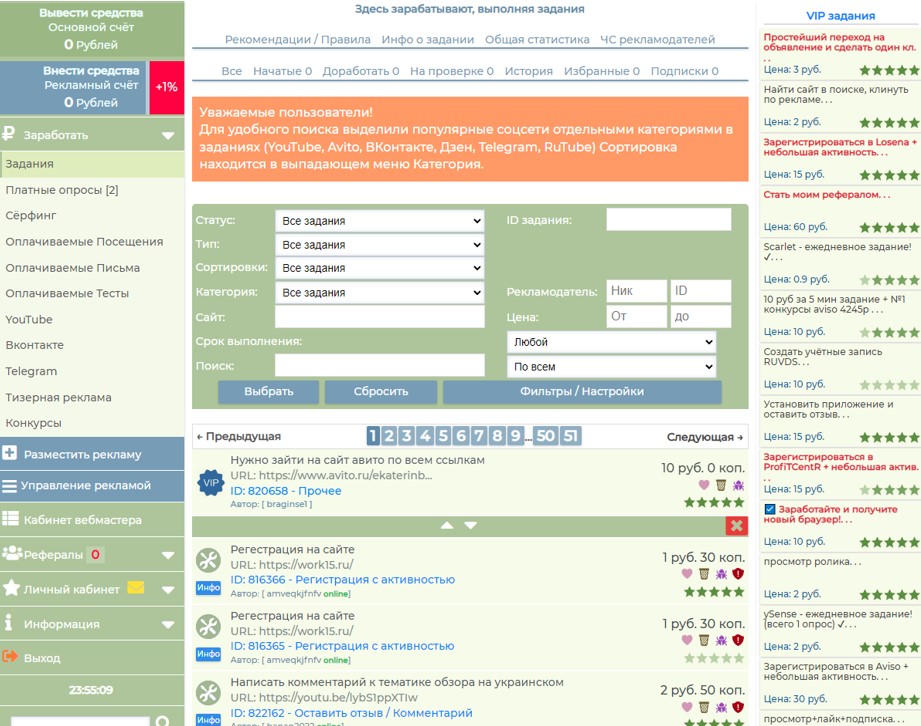Image resolution: width=921 pixels, height=726 pixels.
Task: Click the star rating of task 816365
Action: click(x=714, y=658)
